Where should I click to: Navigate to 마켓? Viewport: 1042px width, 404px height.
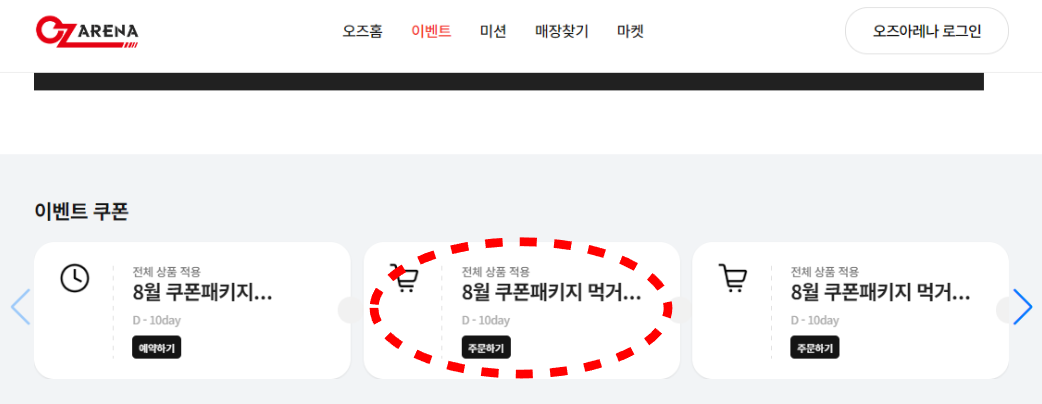(630, 31)
